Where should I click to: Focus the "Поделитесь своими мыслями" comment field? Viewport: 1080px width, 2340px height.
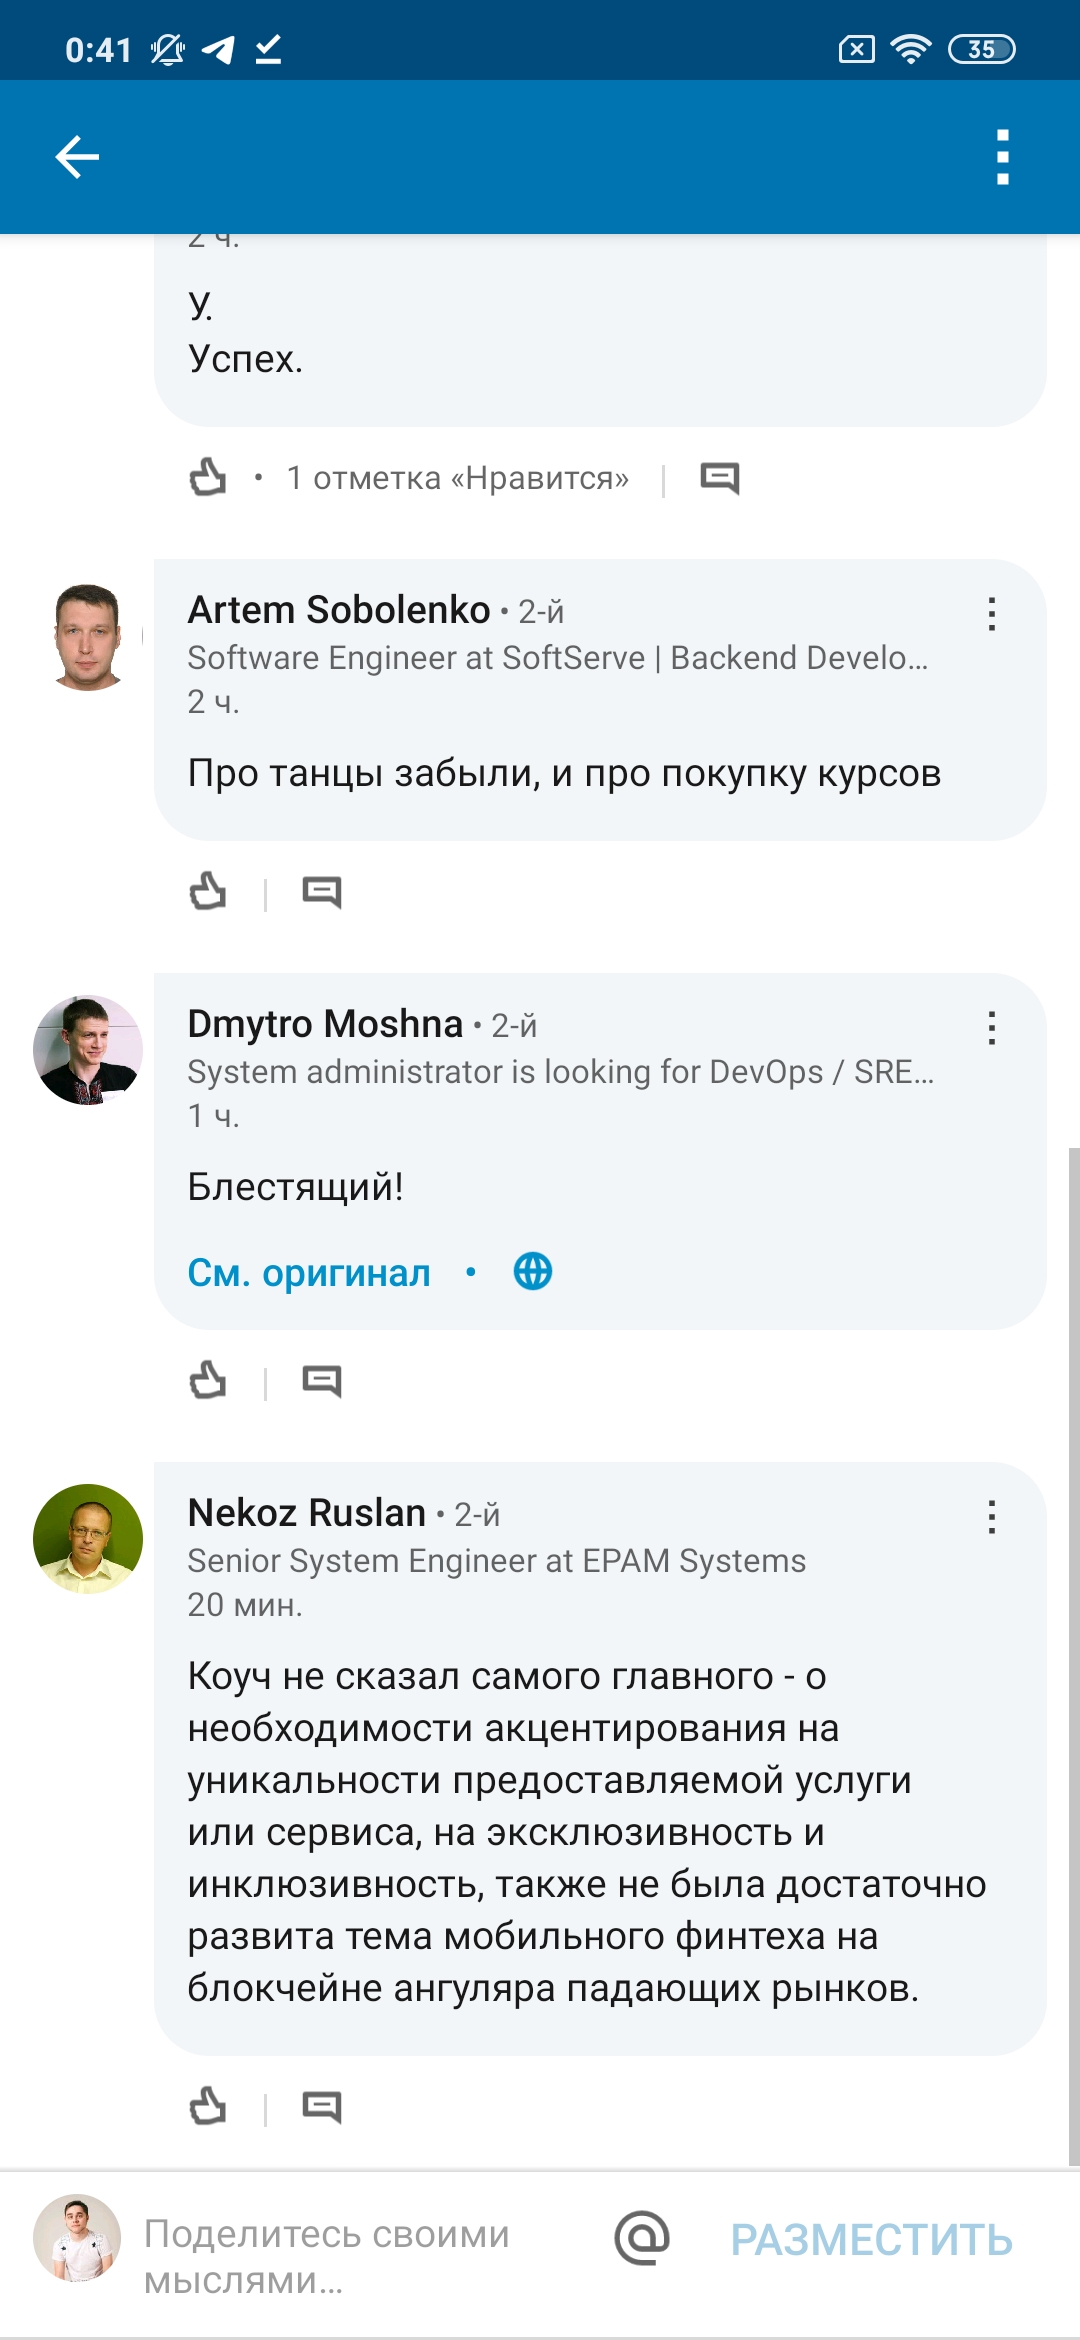coord(340,2256)
